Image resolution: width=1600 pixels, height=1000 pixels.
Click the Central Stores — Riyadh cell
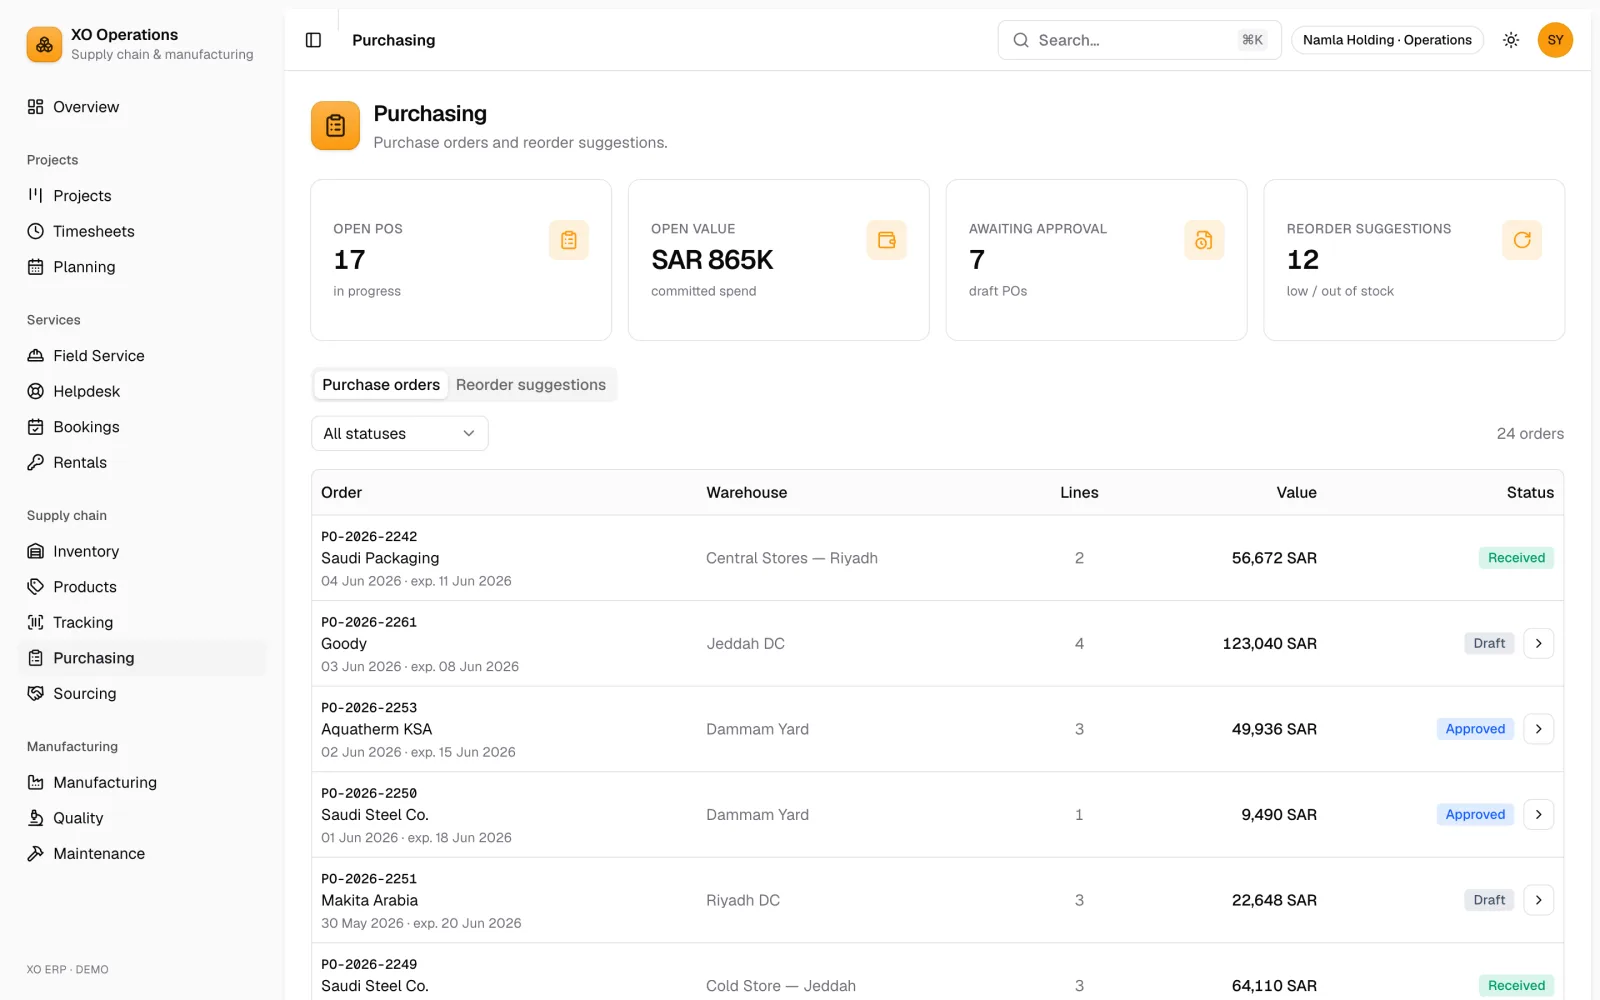point(792,558)
